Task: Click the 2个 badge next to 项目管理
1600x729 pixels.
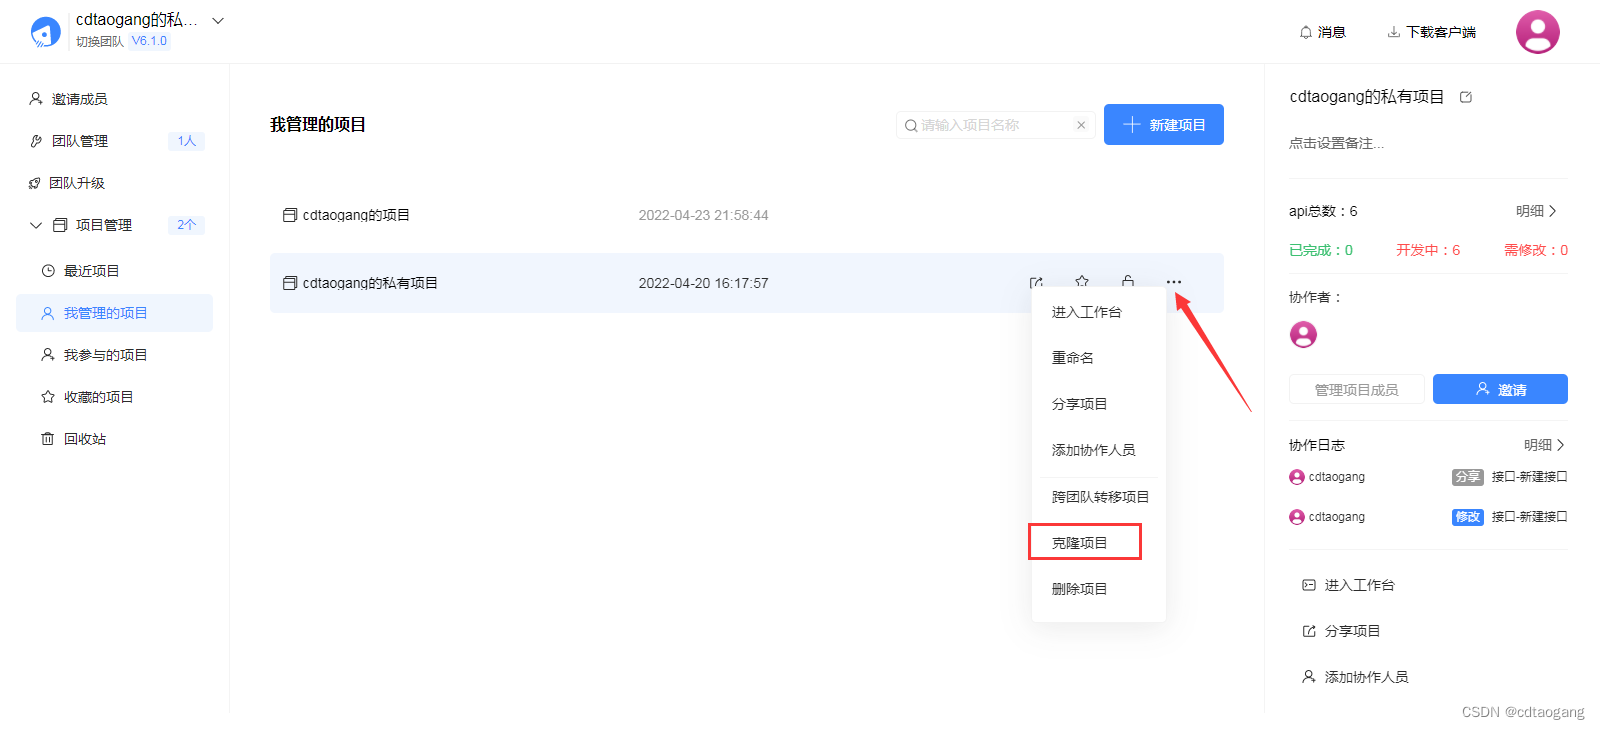Action: (x=187, y=225)
